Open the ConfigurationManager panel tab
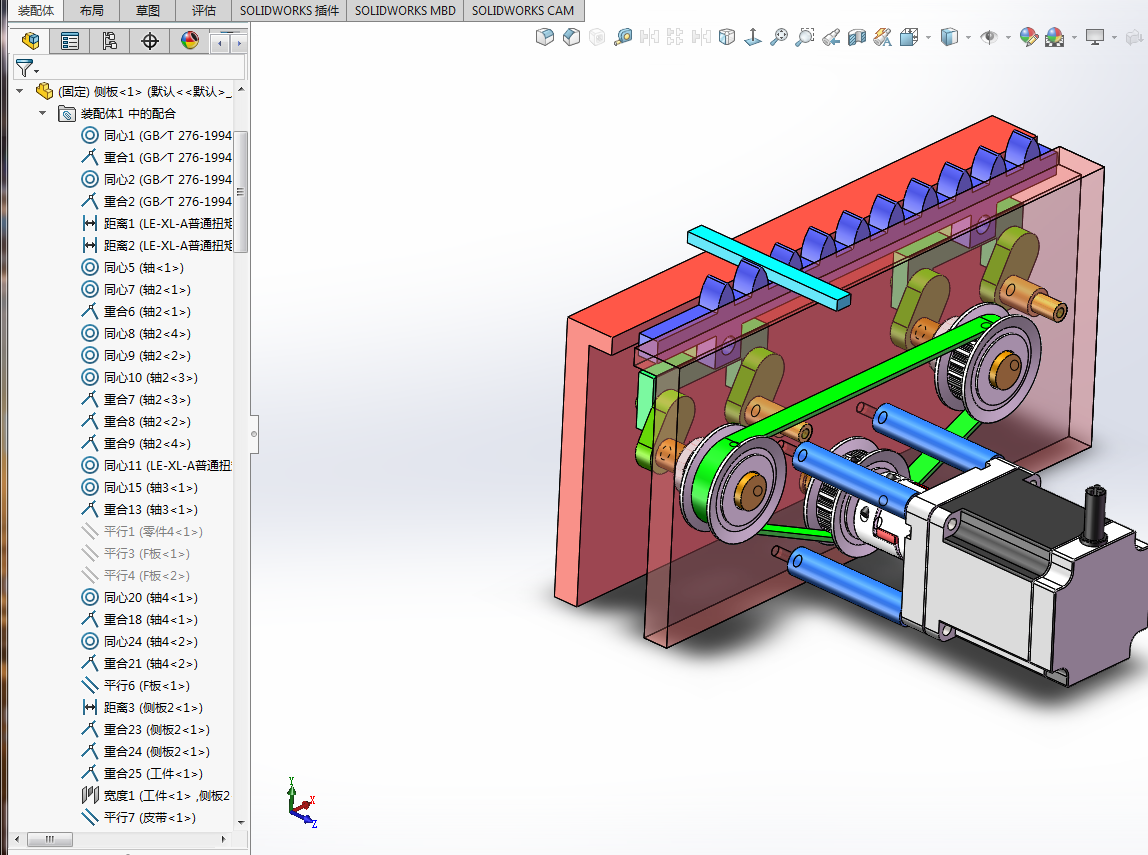Screen dimensions: 1148x855 (x=110, y=41)
